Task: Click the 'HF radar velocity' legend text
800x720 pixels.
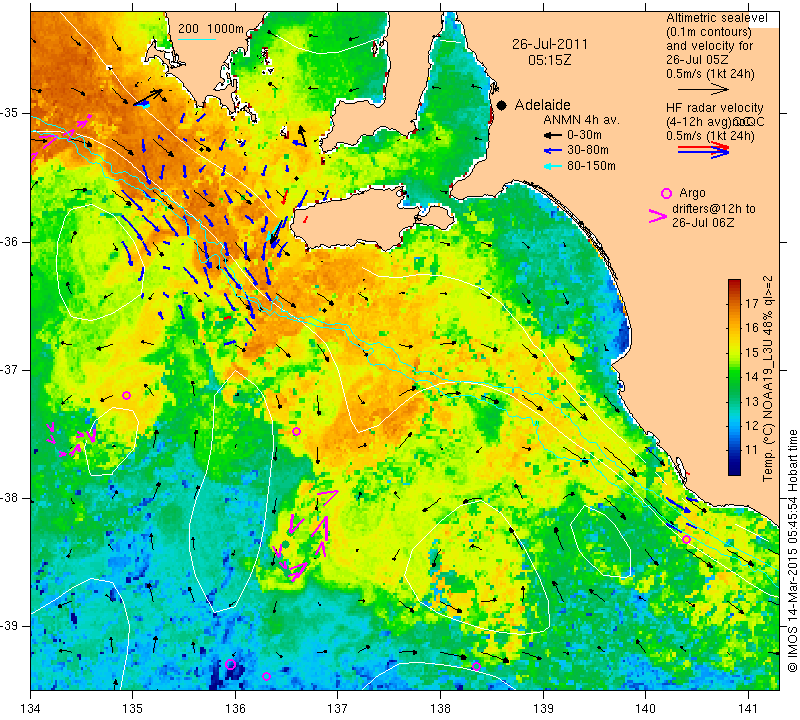Action: [x=715, y=108]
